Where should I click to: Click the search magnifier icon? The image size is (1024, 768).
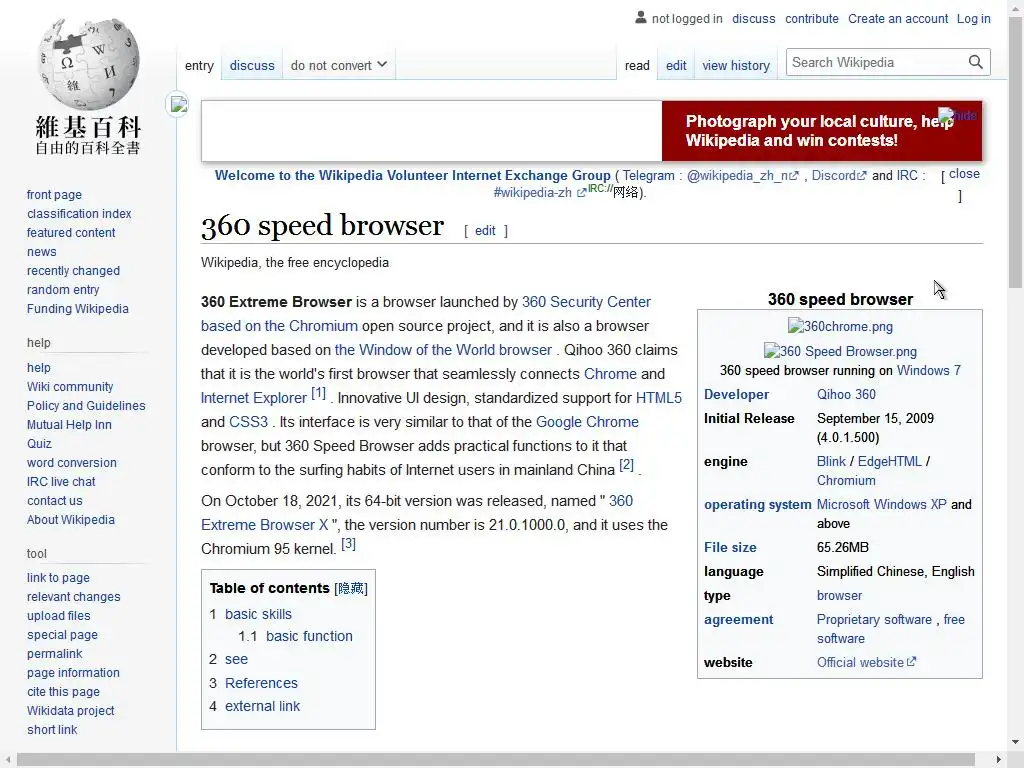pyautogui.click(x=976, y=62)
